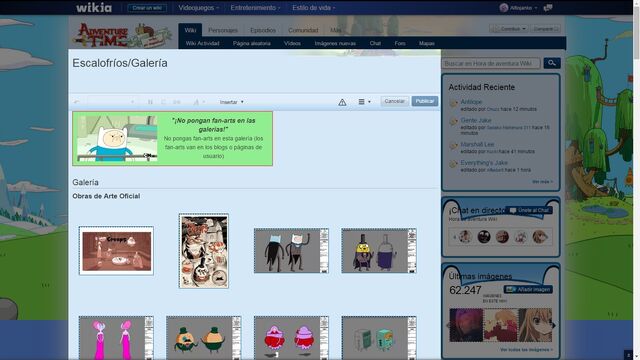Select the Wiki tab

[190, 30]
